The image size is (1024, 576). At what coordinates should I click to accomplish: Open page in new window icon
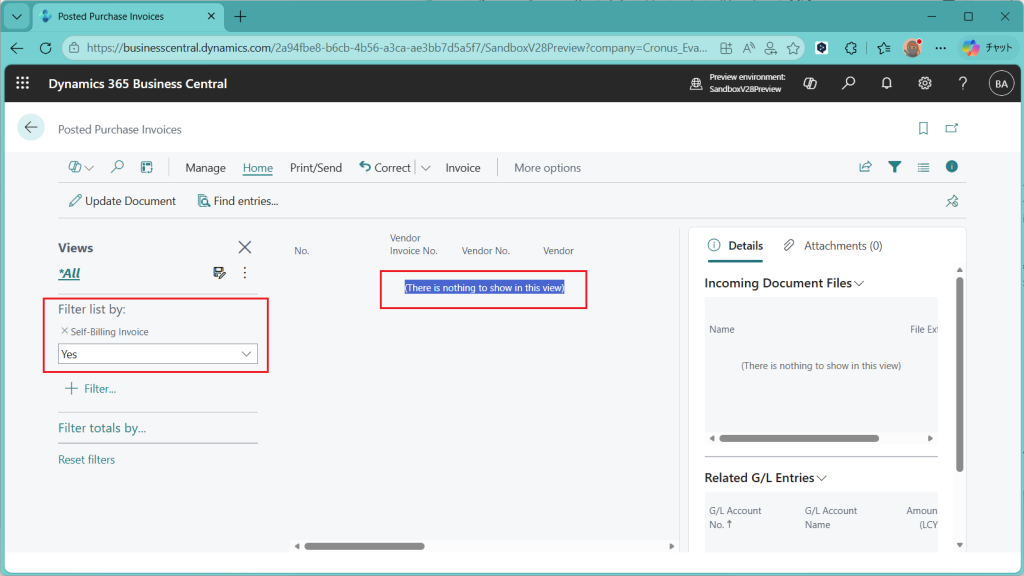(952, 128)
